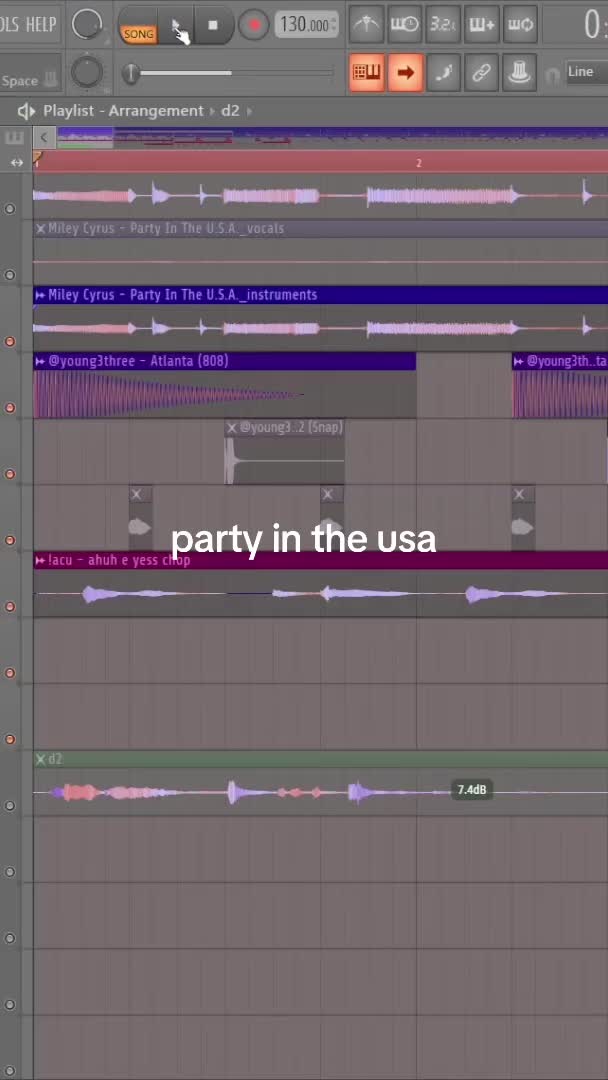This screenshot has width=608, height=1080.
Task: Mute the track with Miley Cyrus instruments clip
Action: coord(10,341)
